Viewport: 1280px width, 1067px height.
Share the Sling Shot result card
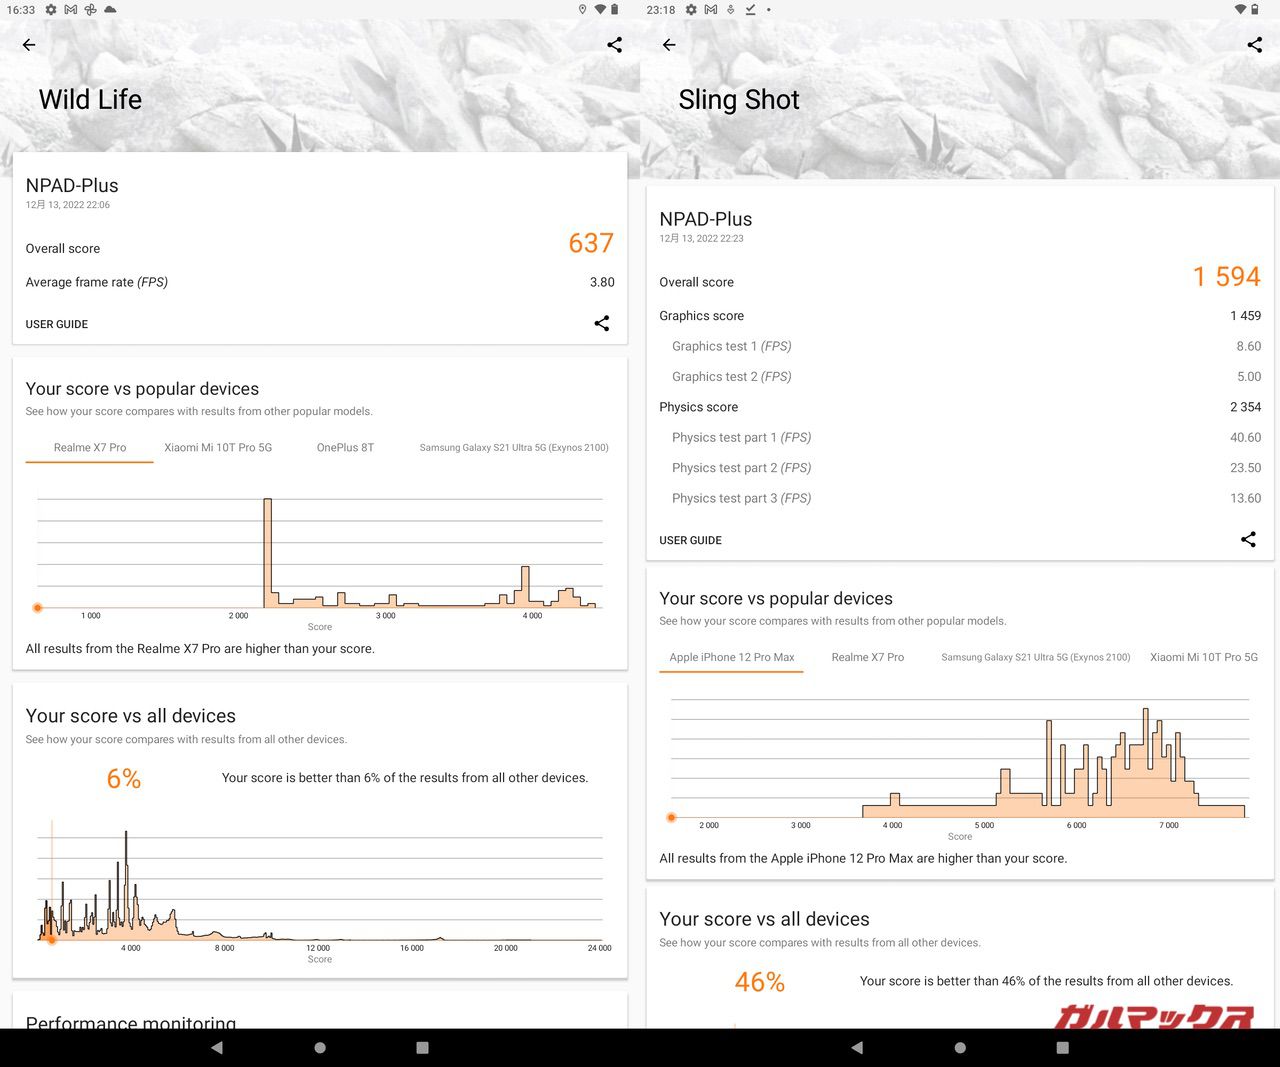coord(1248,539)
